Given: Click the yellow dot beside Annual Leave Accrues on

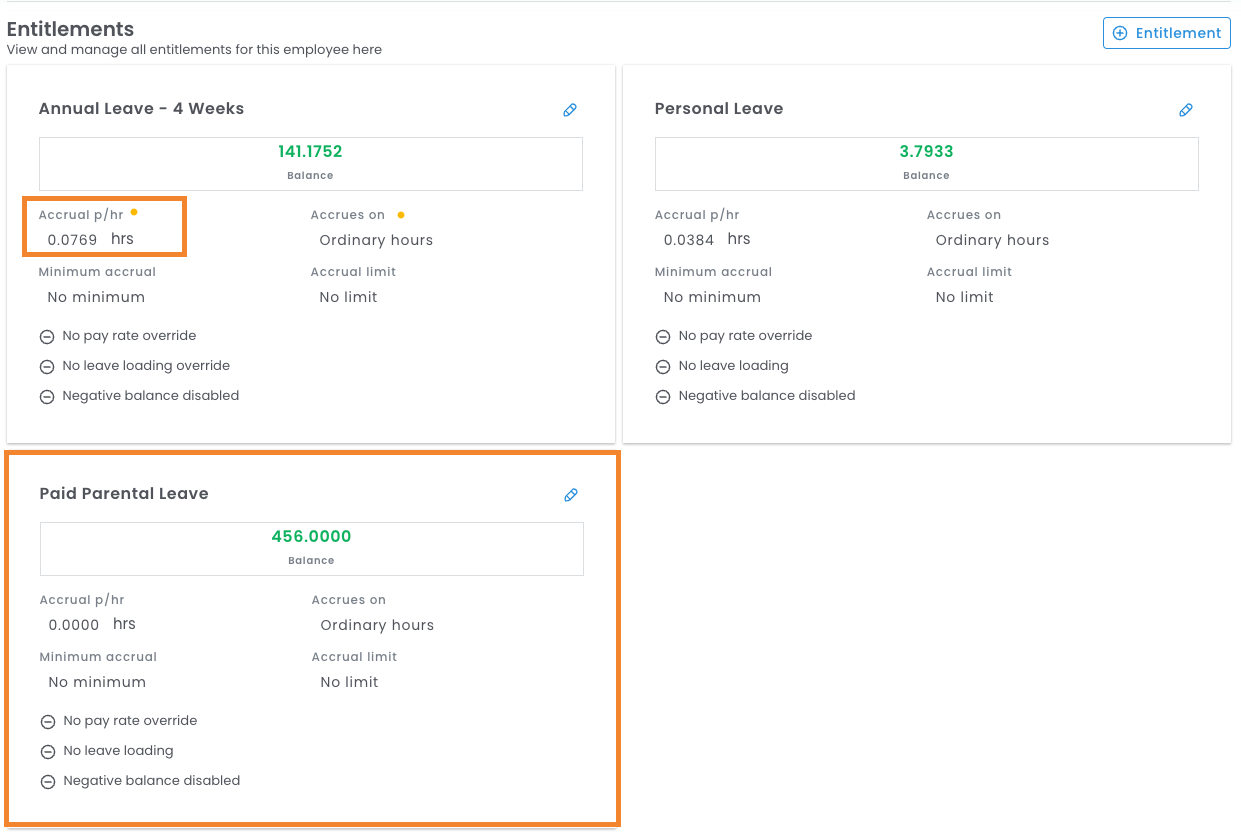Looking at the screenshot, I should coord(401,214).
